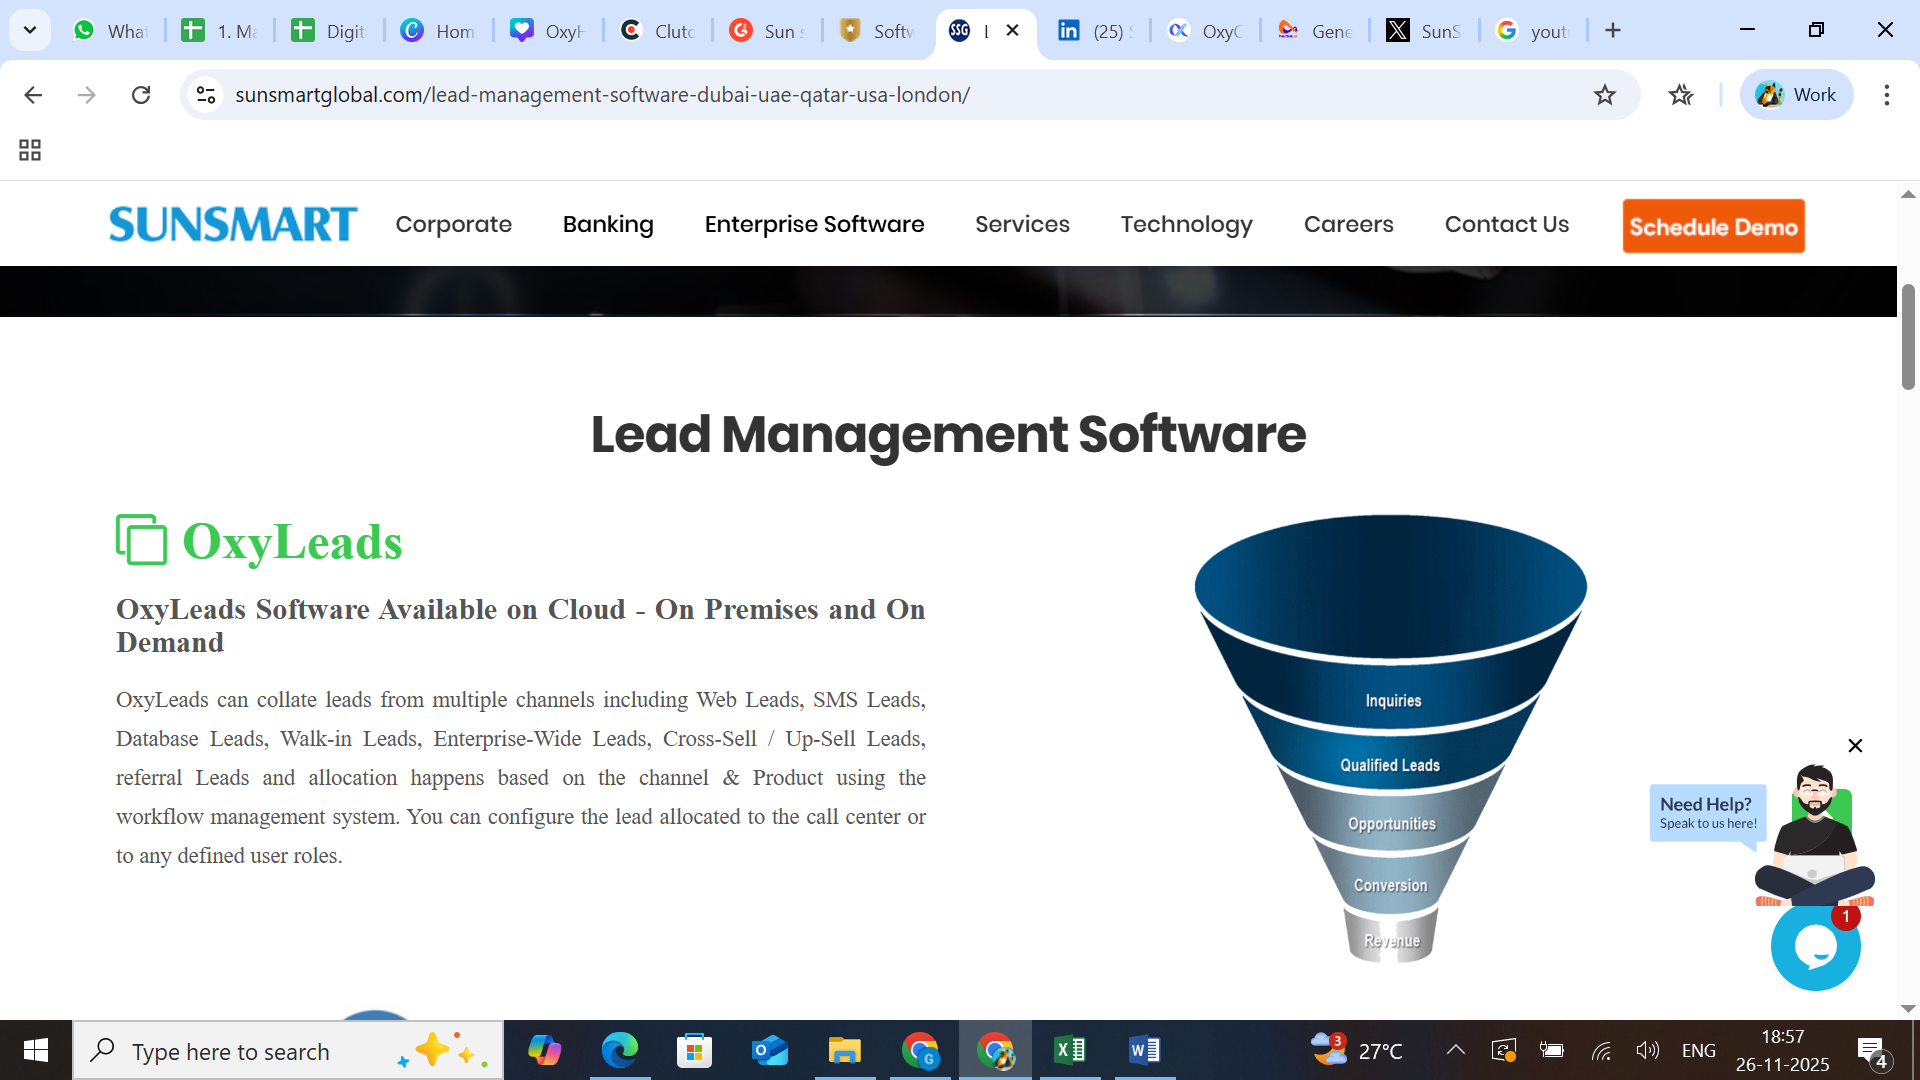The width and height of the screenshot is (1920, 1080).
Task: Click the page vertical scrollbar thumb
Action: [x=1908, y=336]
